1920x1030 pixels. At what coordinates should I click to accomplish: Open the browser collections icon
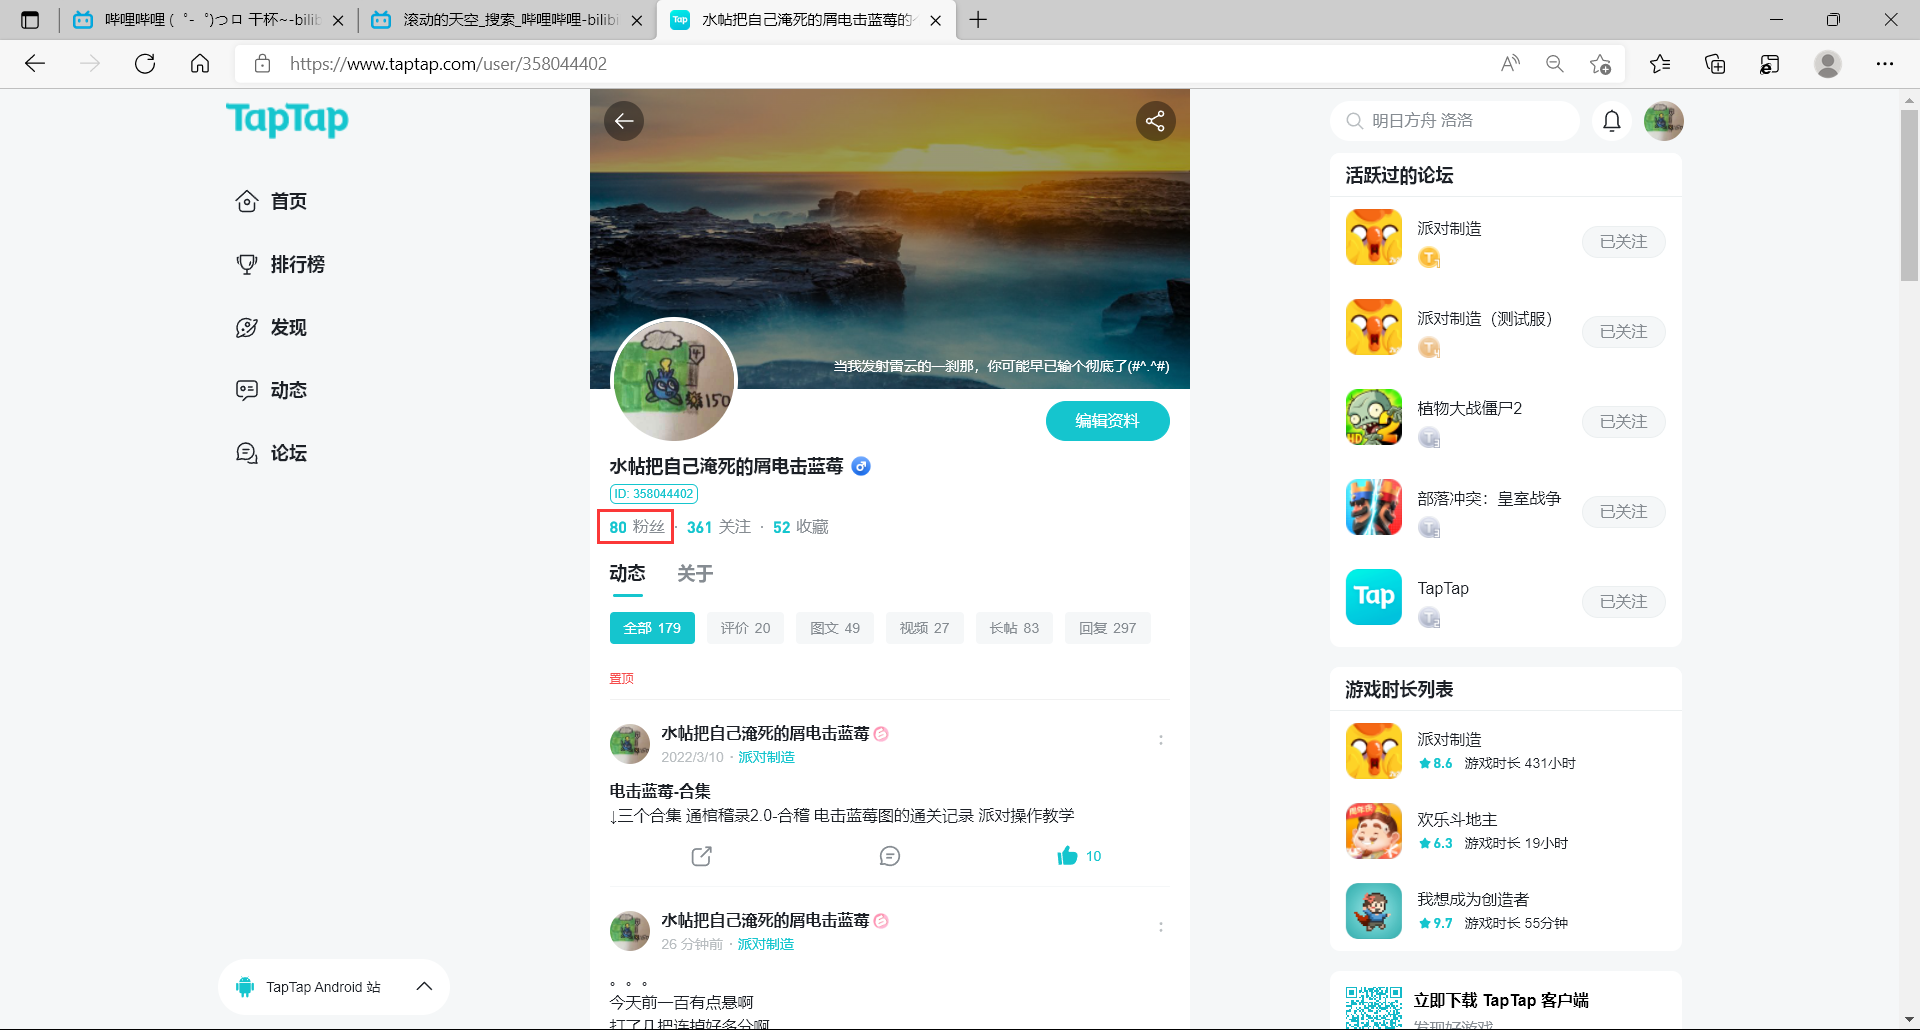1715,64
